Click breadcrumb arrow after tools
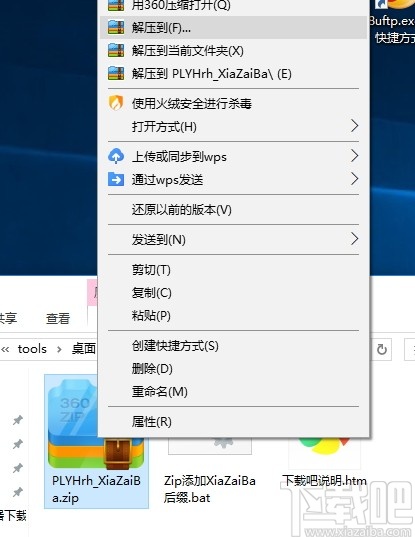The height and width of the screenshot is (537, 415). pyautogui.click(x=59, y=349)
